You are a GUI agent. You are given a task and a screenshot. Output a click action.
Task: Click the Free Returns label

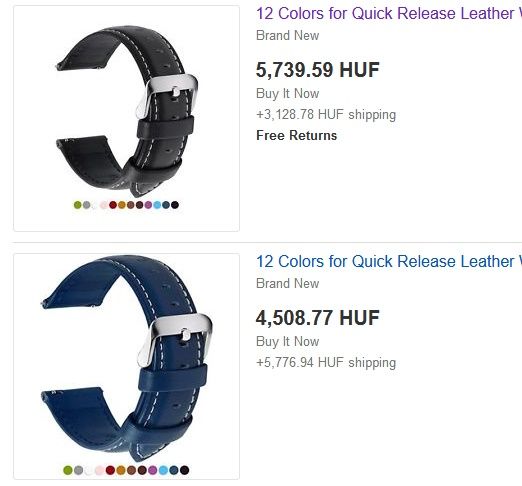click(x=297, y=136)
